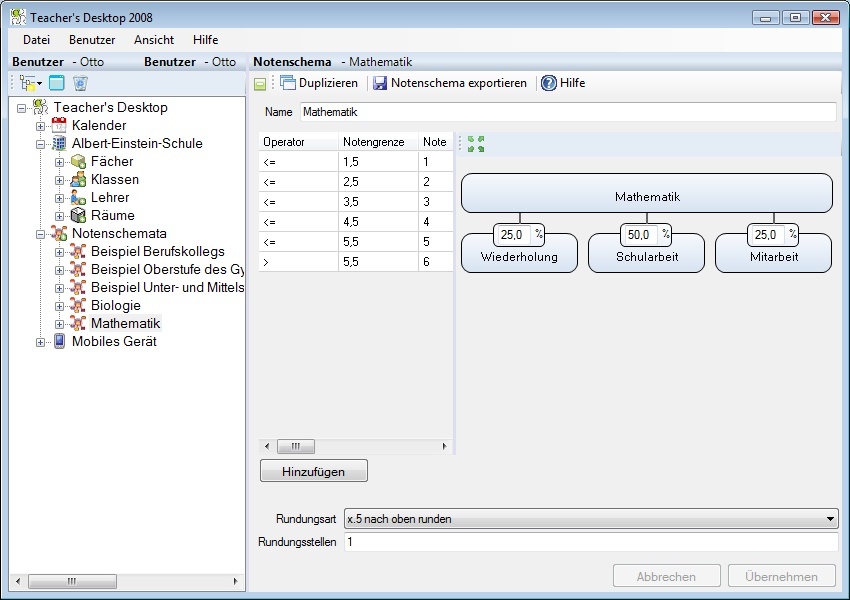Open Hilfe via the question mark icon

pos(549,83)
